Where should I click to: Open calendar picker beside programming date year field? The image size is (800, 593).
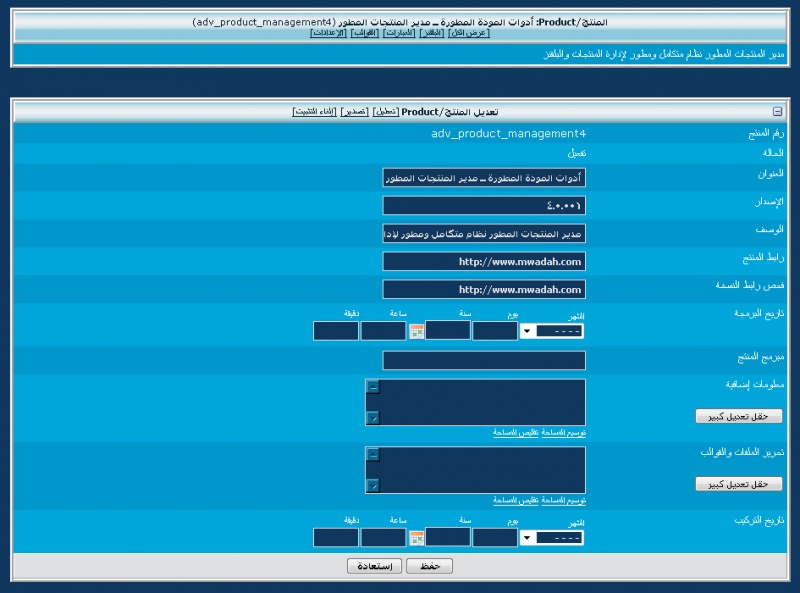[417, 331]
